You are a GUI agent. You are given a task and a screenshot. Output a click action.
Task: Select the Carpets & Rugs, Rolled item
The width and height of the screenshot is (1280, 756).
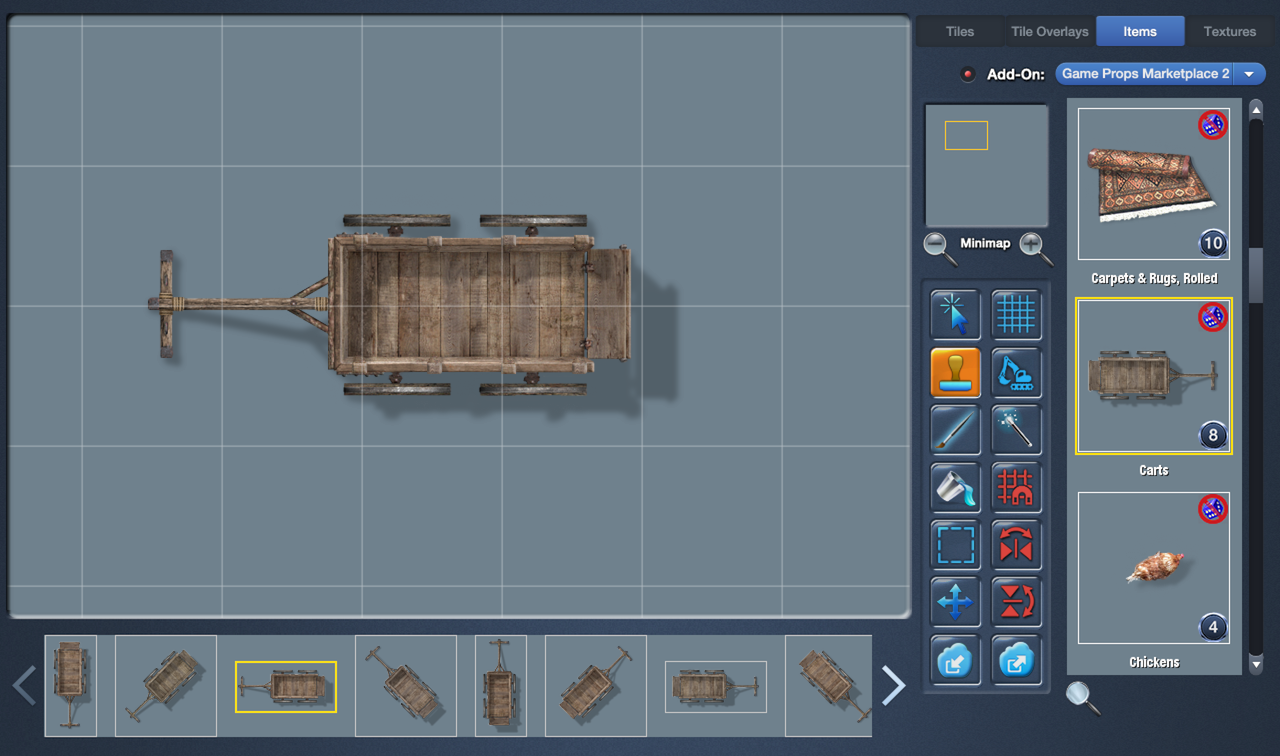[1154, 184]
